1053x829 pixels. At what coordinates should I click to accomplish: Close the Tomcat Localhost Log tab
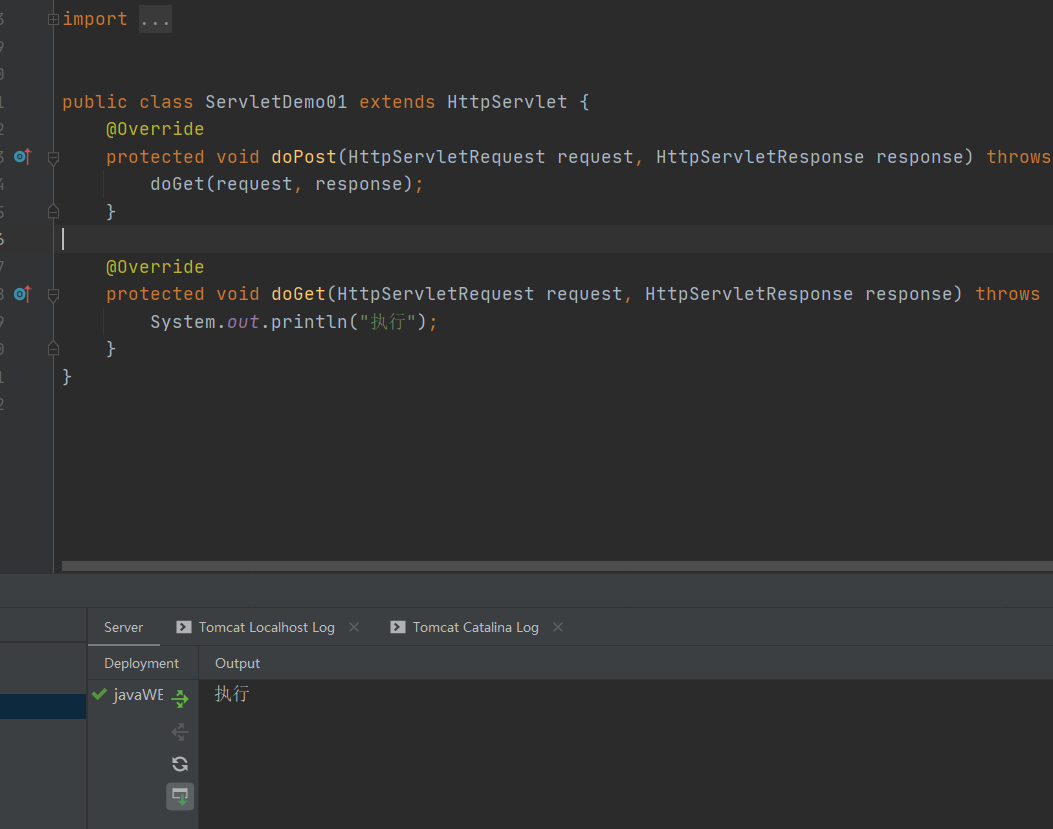coord(354,627)
